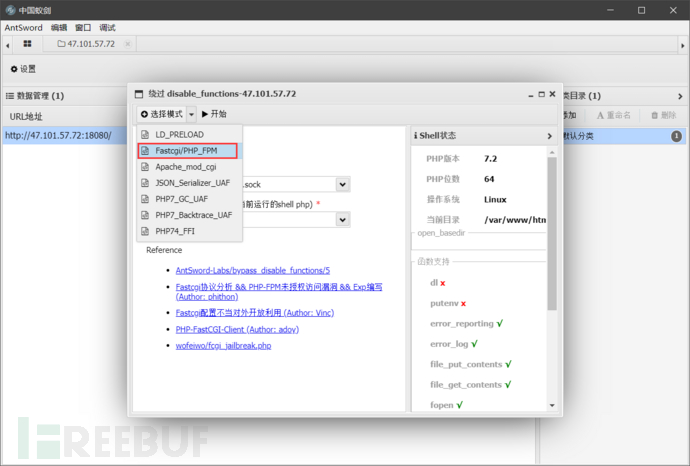Click the file_put_contents function entry

tap(471, 364)
